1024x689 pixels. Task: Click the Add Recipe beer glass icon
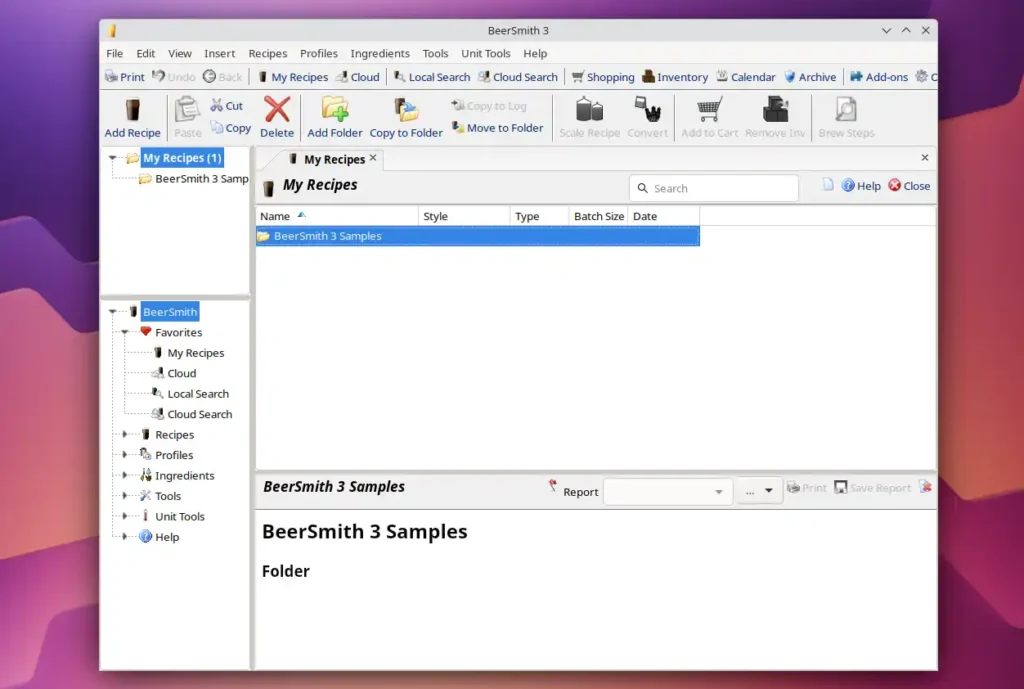tap(132, 110)
